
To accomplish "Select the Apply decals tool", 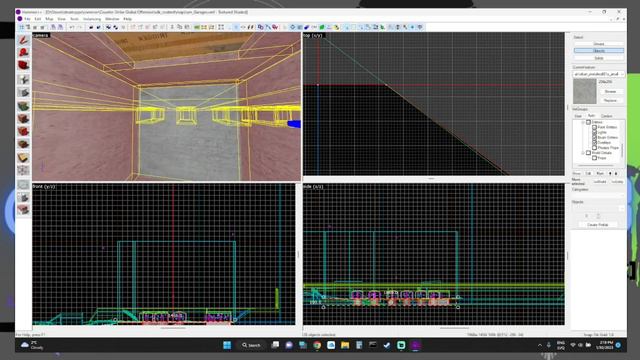I will pos(23,131).
